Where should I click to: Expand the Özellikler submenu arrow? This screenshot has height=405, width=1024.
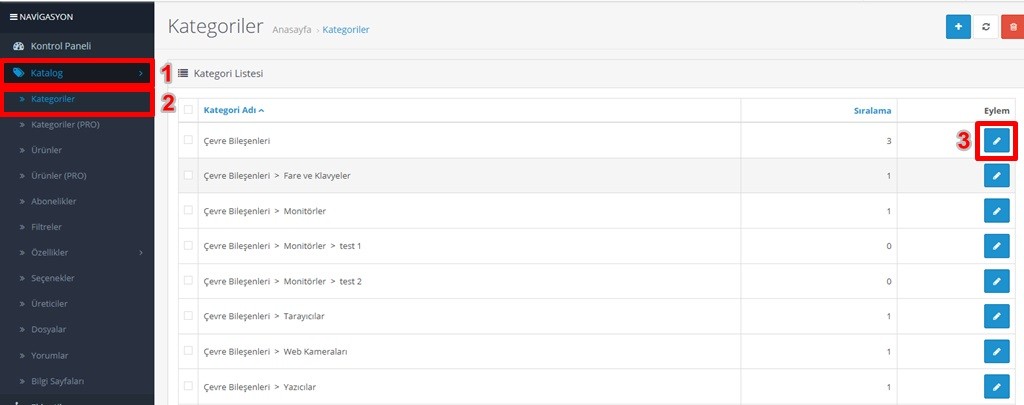point(141,253)
